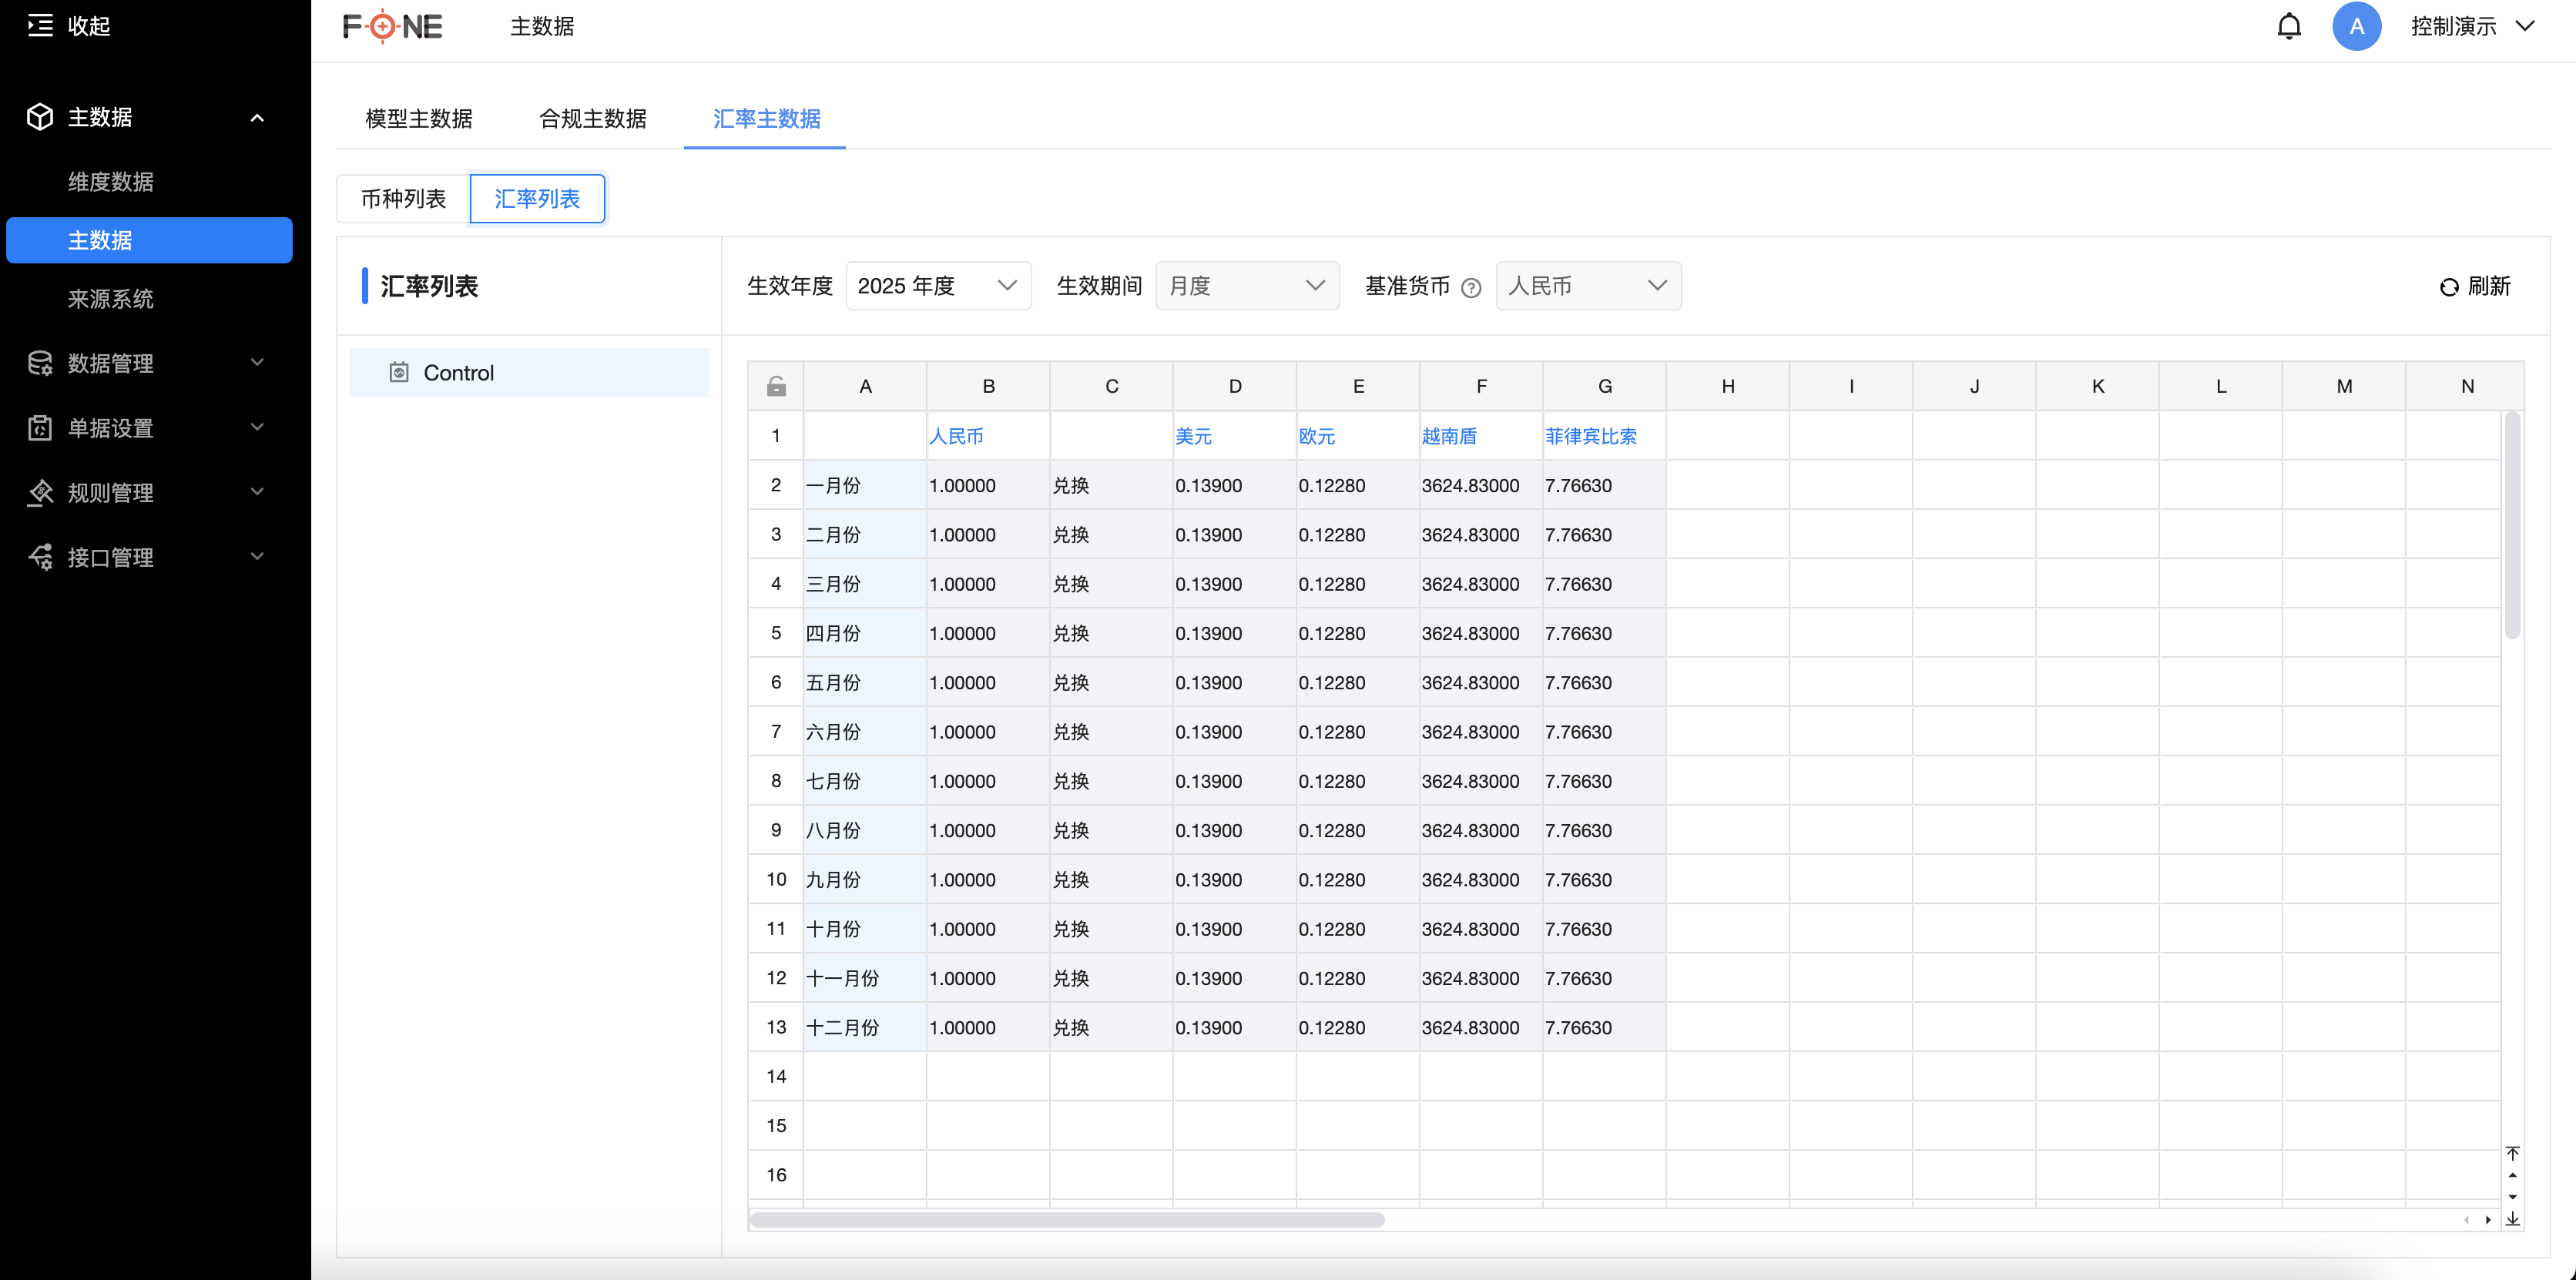Click the 基准货币 help question icon

pos(1471,288)
